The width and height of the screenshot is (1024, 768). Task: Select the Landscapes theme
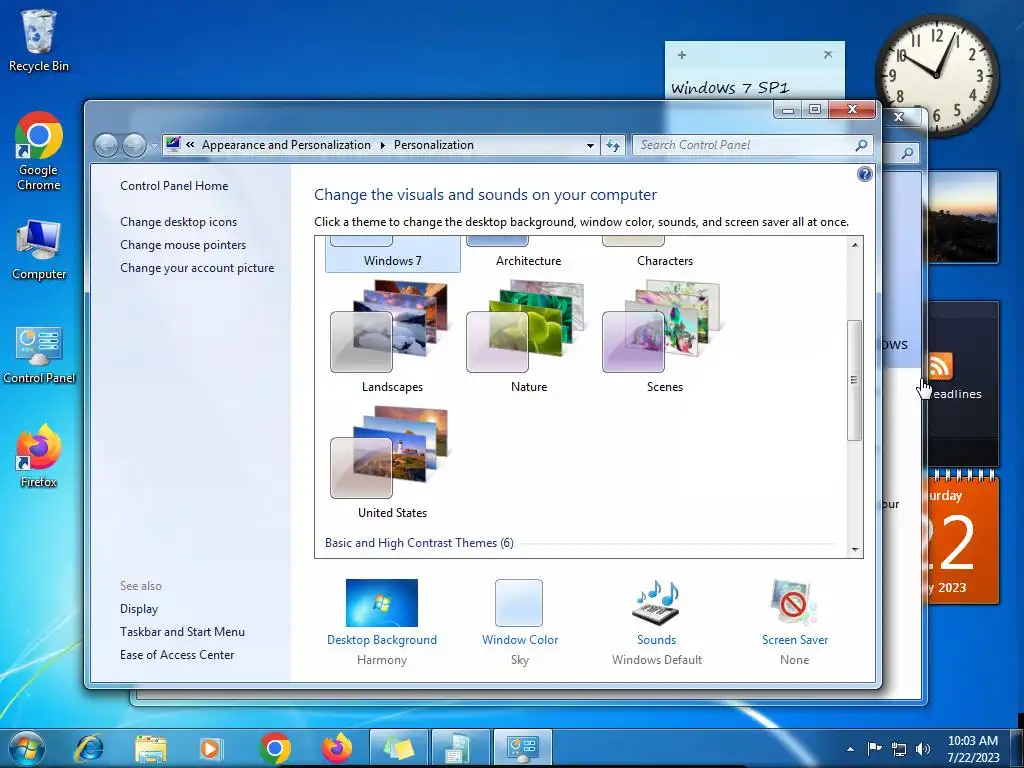[x=392, y=336]
